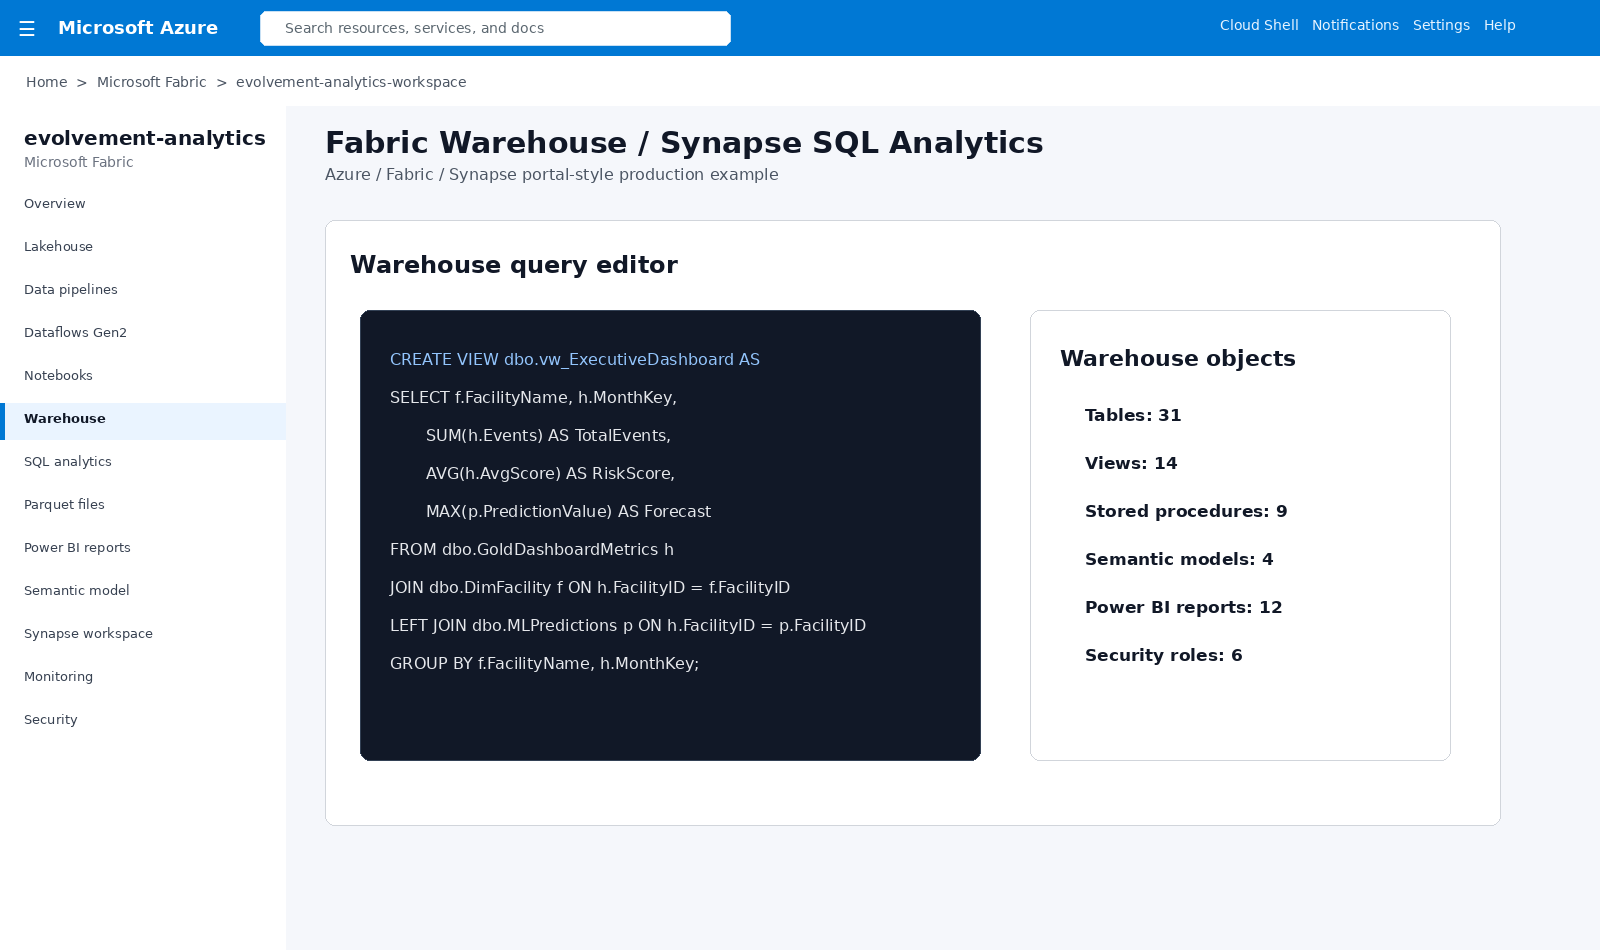Open Notifications
The width and height of the screenshot is (1600, 950).
[1355, 25]
